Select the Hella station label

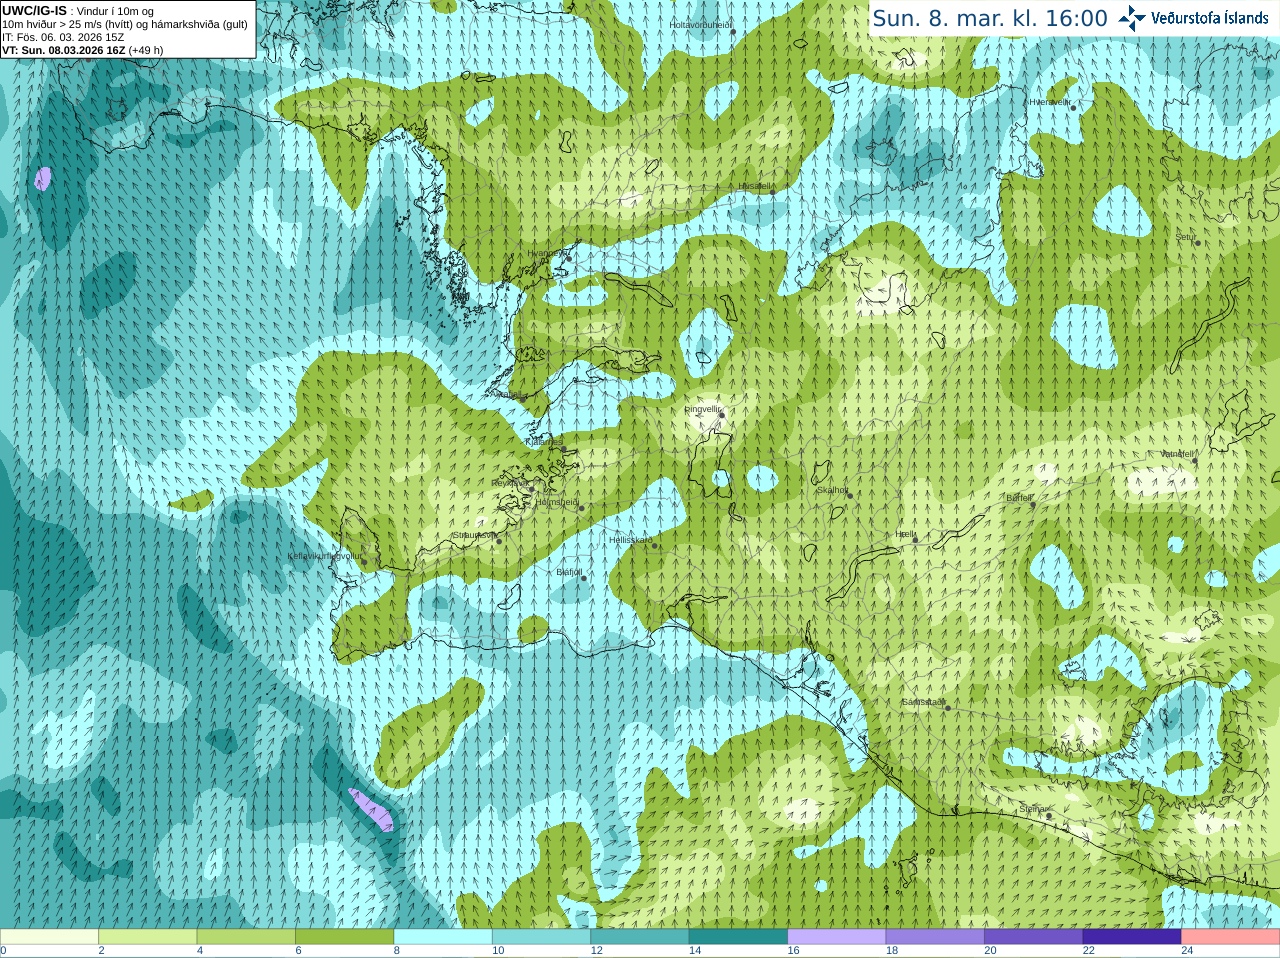[x=904, y=535]
